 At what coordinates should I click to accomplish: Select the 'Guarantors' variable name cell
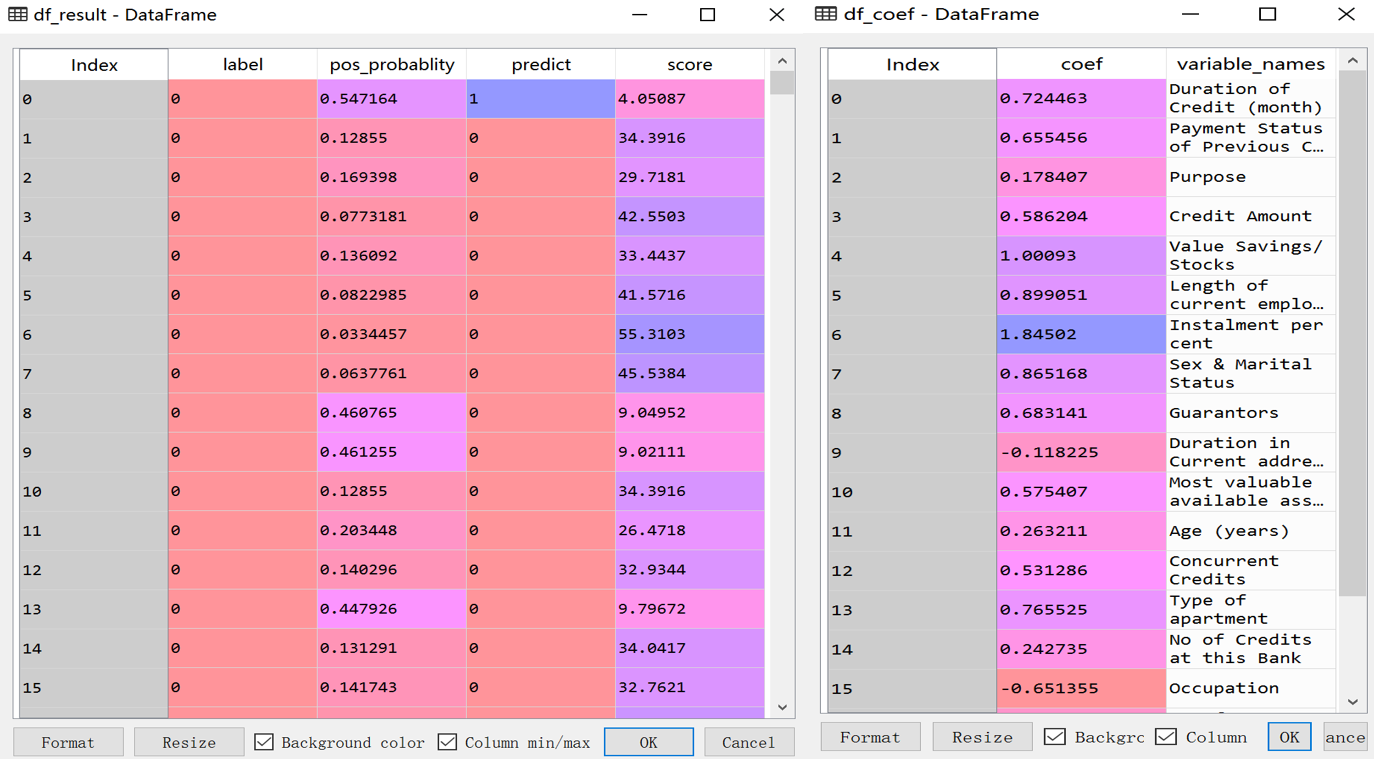click(1250, 413)
